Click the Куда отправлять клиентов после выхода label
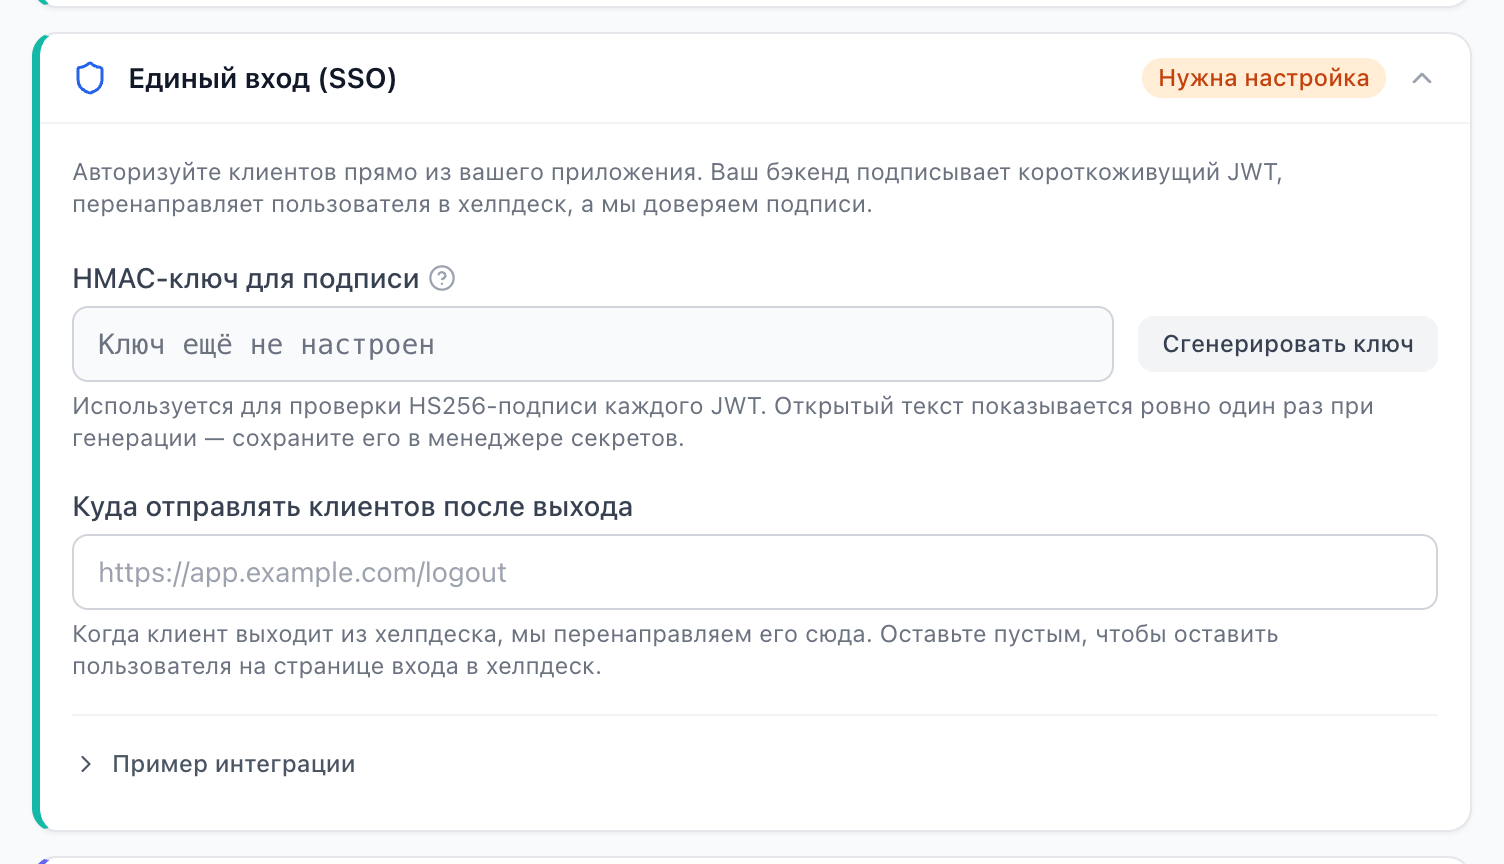This screenshot has height=864, width=1504. 353,507
